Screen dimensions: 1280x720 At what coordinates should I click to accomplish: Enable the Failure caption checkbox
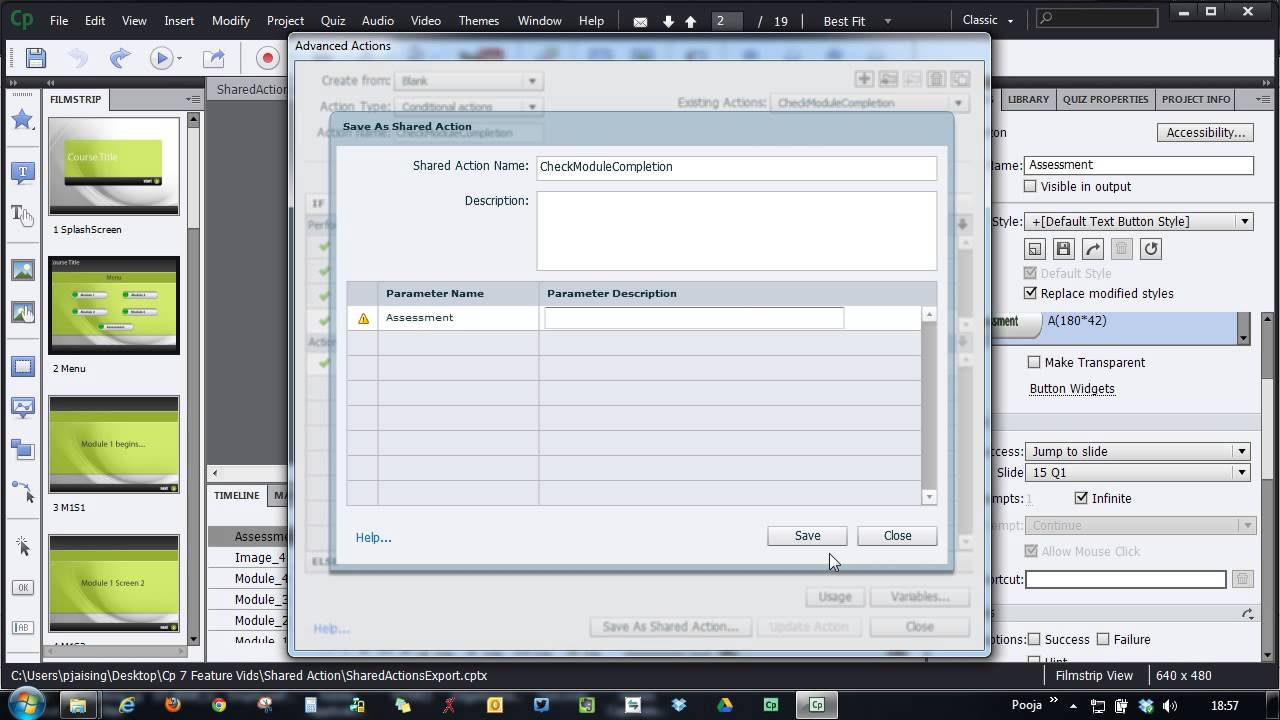(1103, 639)
